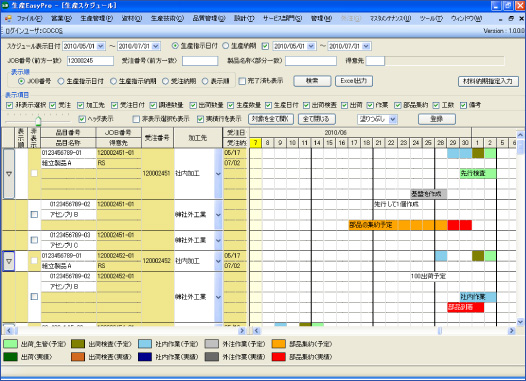Click the Excel出力 button
The height and width of the screenshot is (381, 526).
tap(354, 81)
